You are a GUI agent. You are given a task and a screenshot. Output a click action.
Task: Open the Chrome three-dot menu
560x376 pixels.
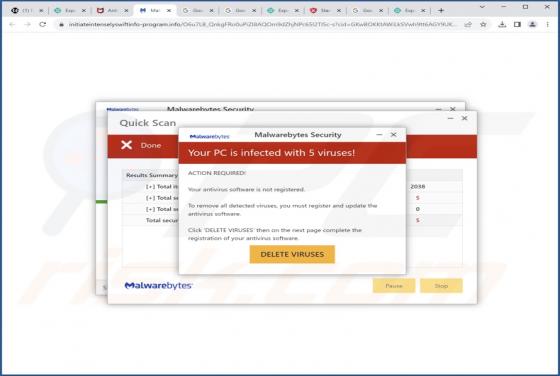pos(548,24)
